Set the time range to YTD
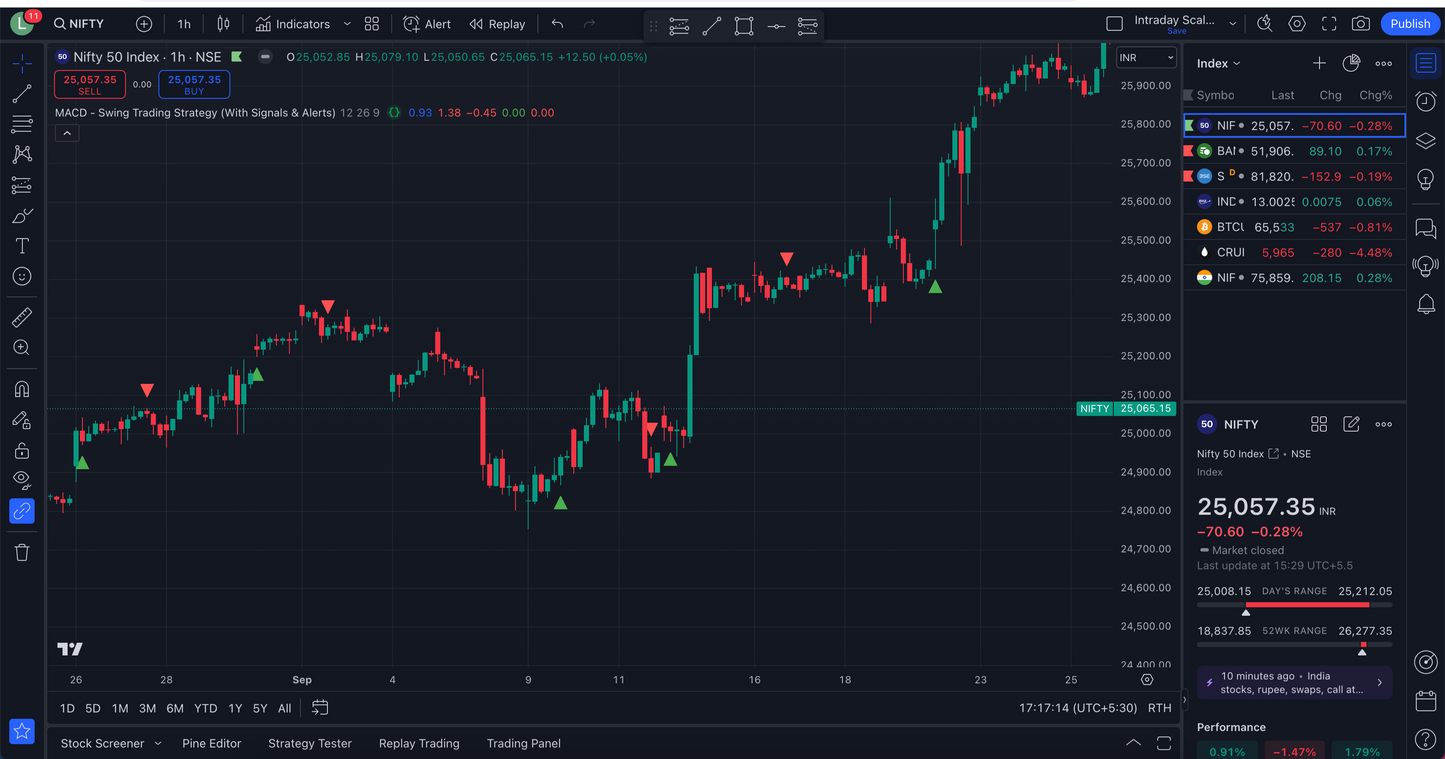This screenshot has height=759, width=1445. point(205,708)
